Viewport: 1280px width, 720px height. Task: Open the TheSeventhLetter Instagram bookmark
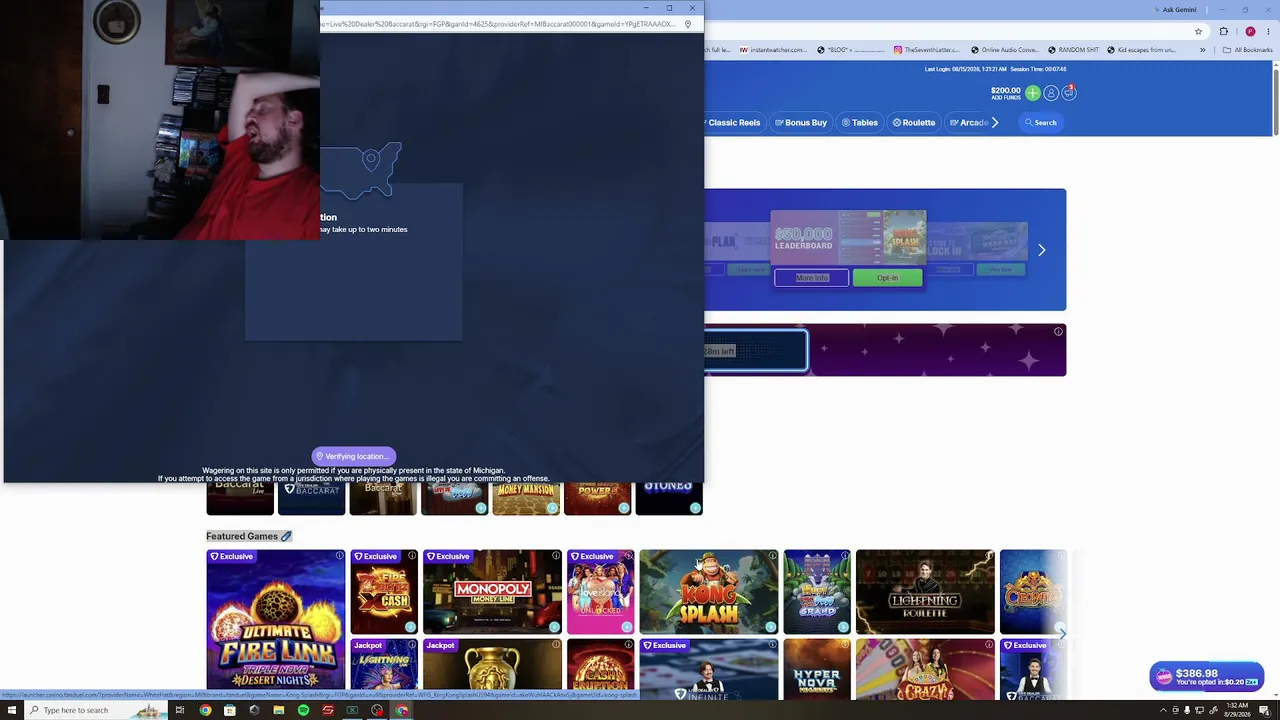(x=927, y=50)
